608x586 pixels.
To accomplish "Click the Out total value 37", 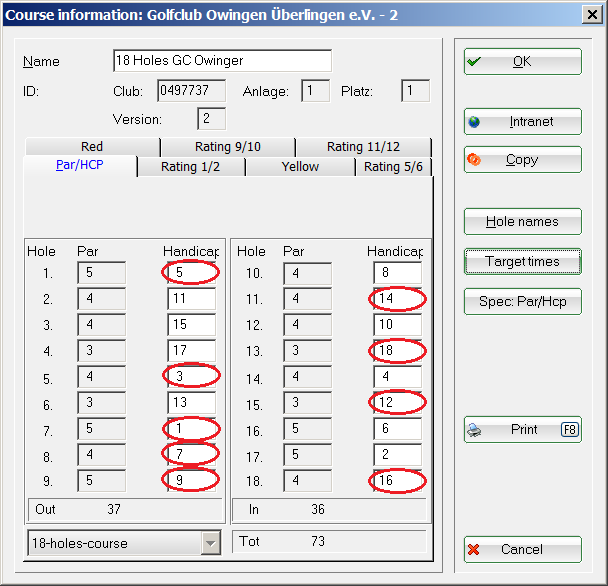I will 114,509.
